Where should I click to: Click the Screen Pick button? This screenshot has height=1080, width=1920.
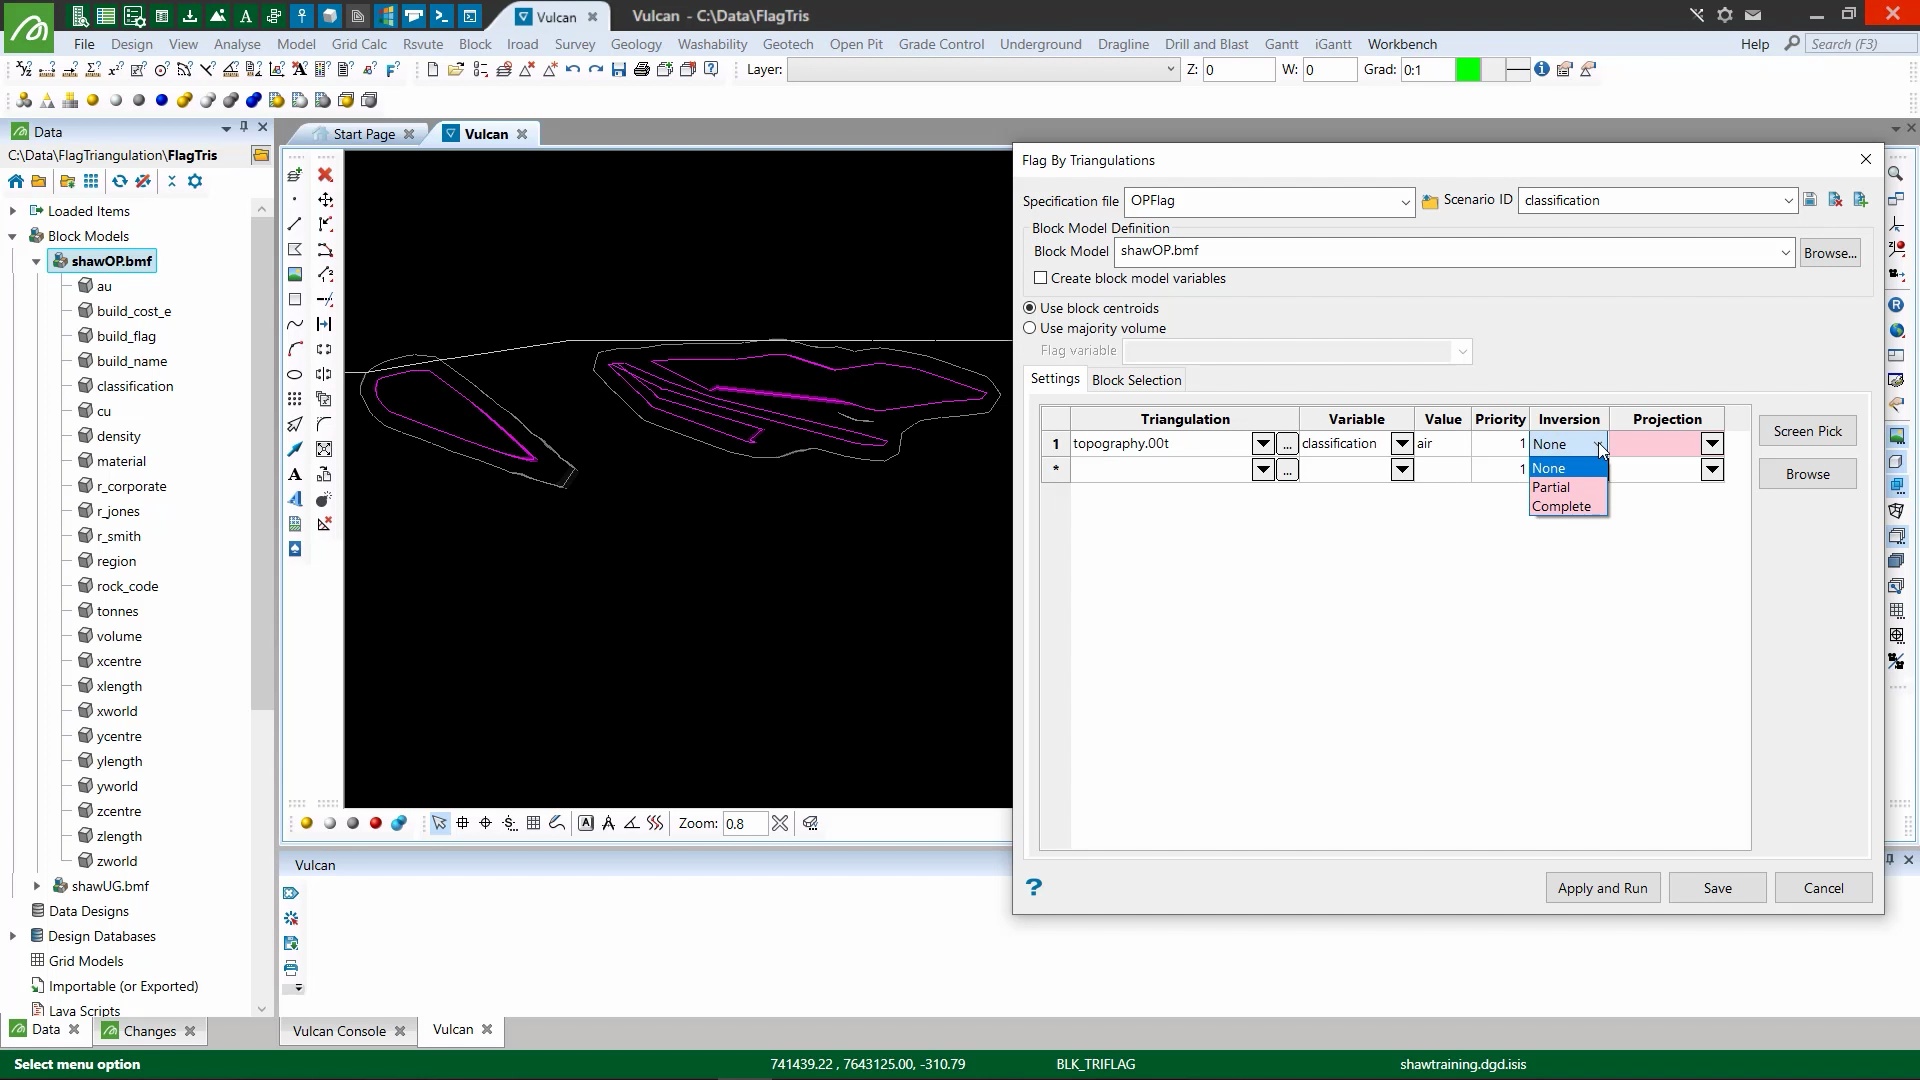pos(1807,431)
